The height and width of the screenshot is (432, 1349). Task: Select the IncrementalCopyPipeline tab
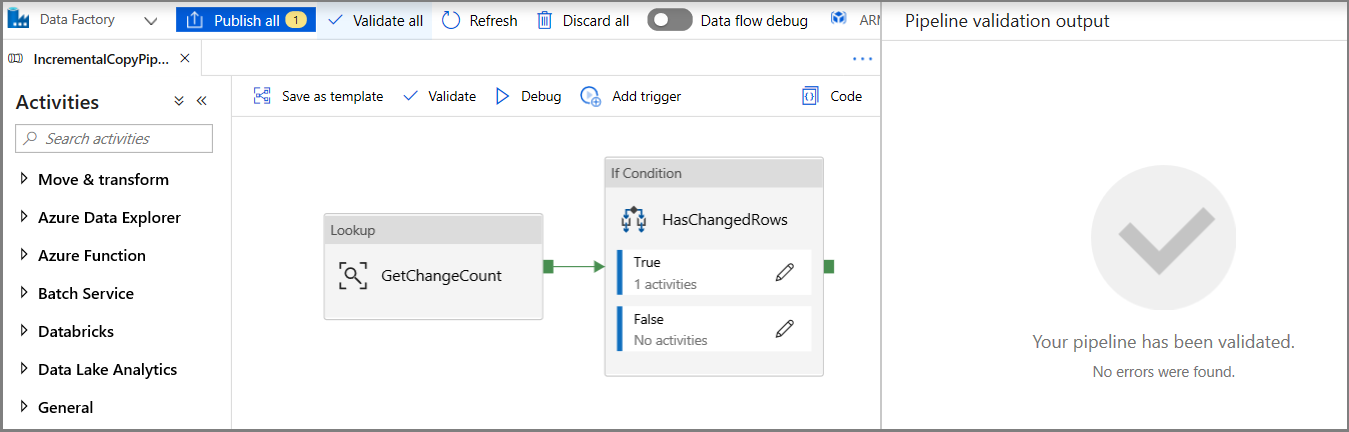point(100,58)
